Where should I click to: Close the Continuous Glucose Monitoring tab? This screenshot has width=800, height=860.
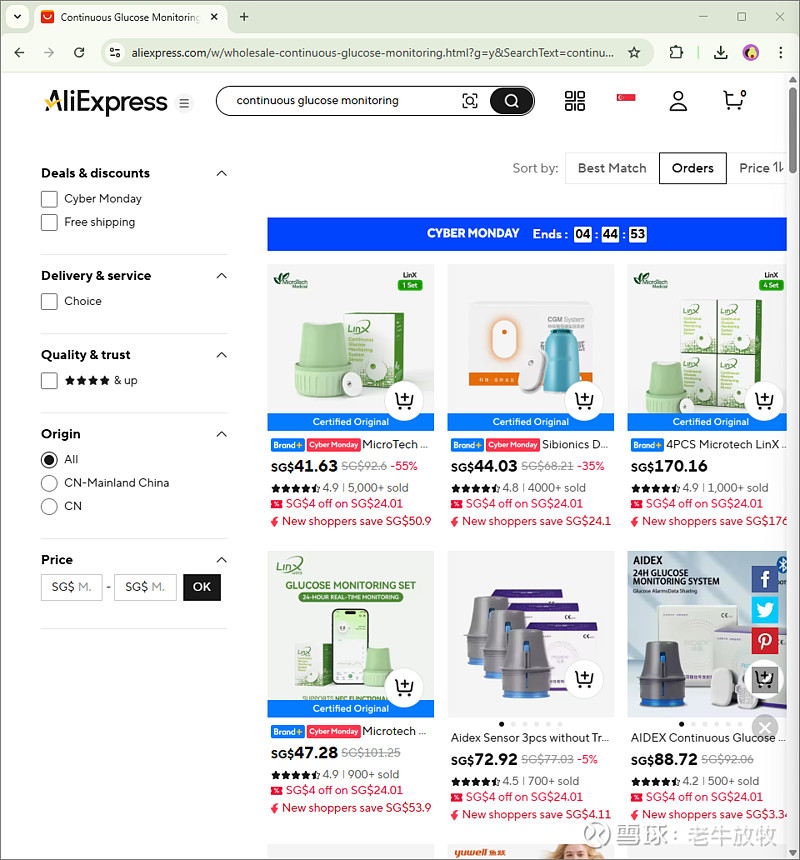(214, 17)
